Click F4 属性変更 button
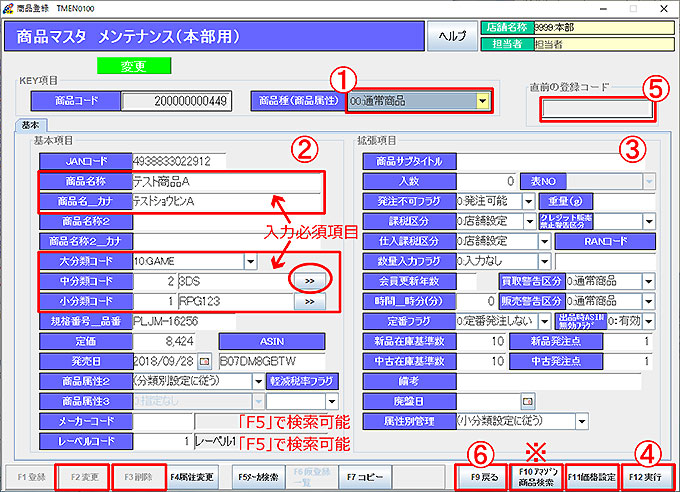This screenshot has width=680, height=492. [x=192, y=477]
